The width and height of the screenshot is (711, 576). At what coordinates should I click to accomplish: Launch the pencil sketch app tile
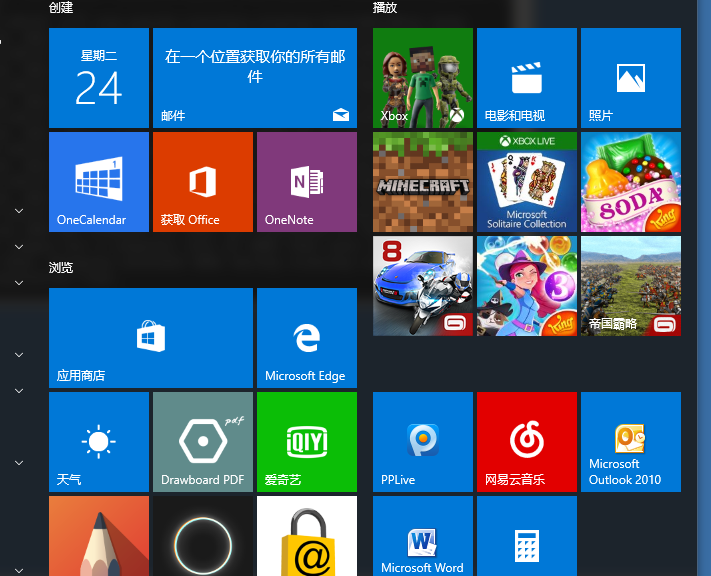pyautogui.click(x=99, y=536)
